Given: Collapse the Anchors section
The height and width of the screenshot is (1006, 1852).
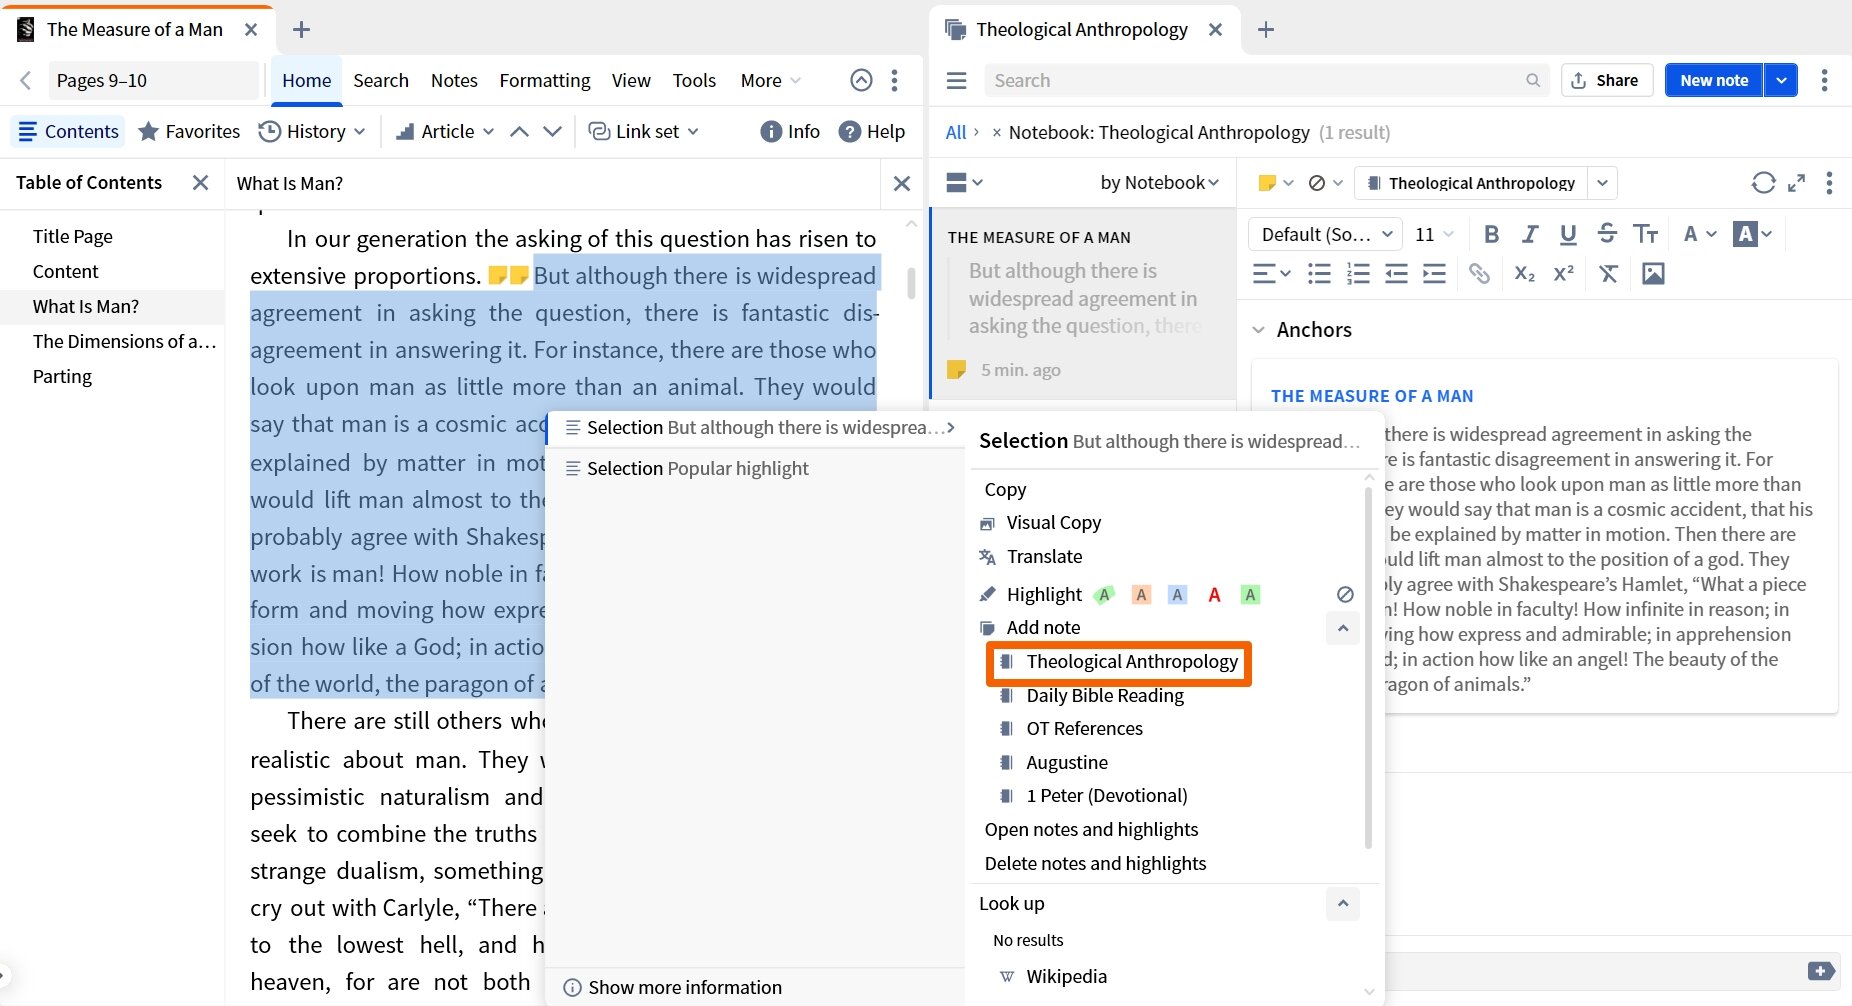Looking at the screenshot, I should coord(1259,330).
